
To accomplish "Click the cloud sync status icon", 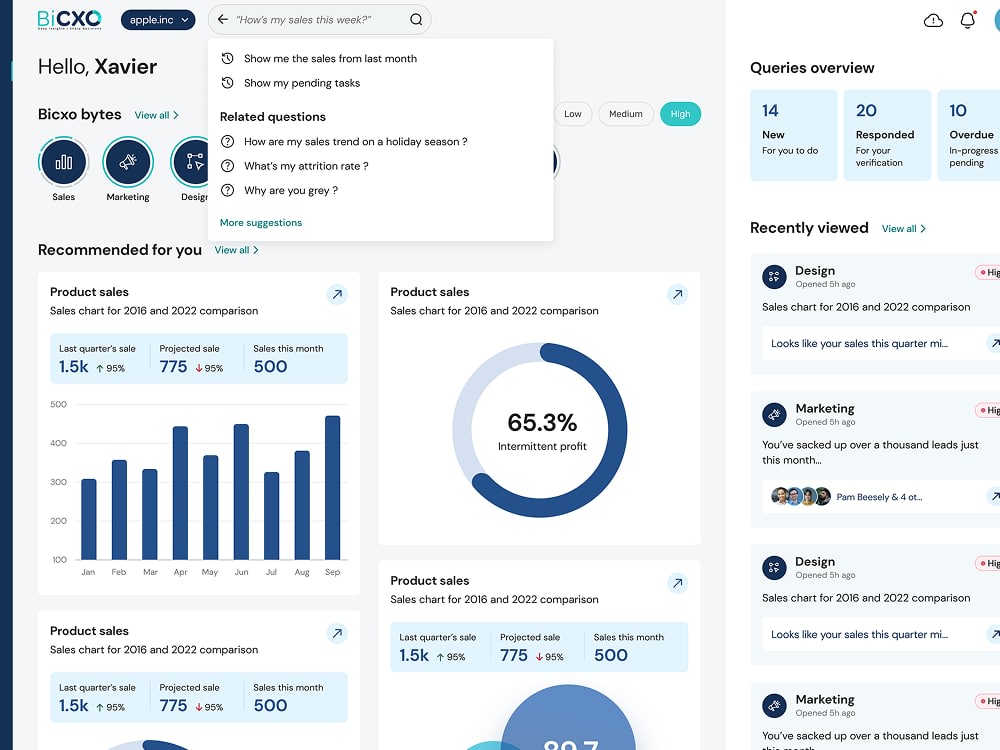I will click(933, 19).
